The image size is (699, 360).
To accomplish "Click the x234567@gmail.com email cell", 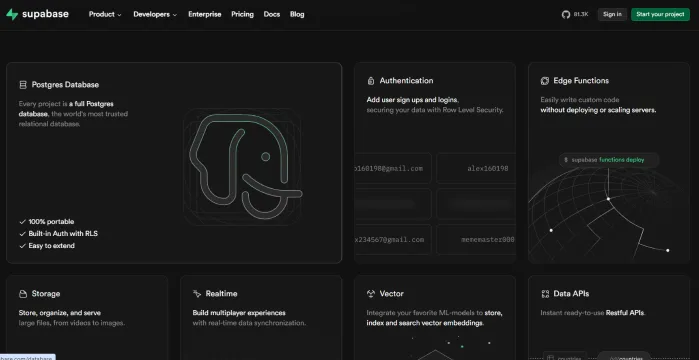I will 393,240.
